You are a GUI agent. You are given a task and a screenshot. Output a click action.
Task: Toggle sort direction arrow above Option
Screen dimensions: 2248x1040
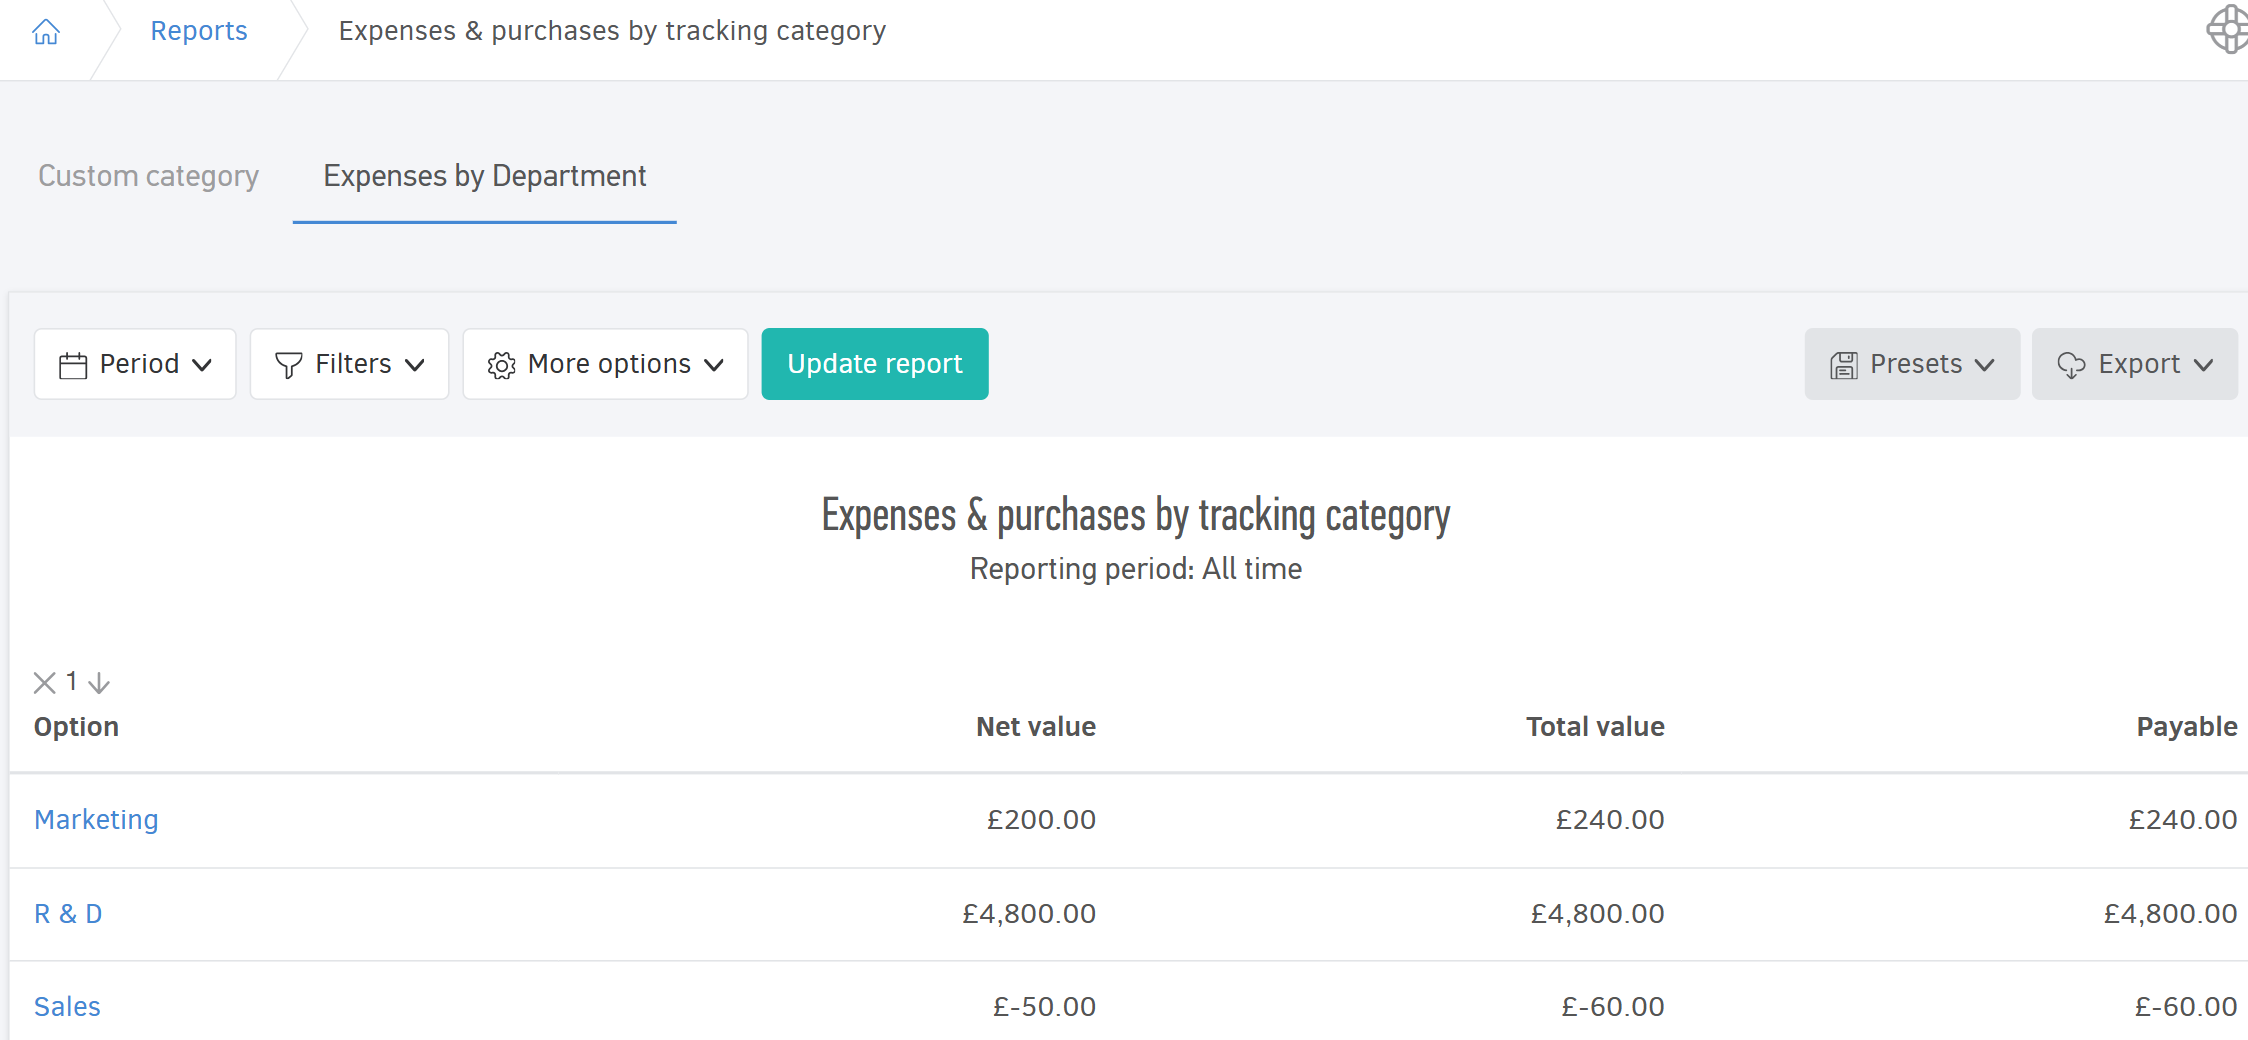coord(99,683)
